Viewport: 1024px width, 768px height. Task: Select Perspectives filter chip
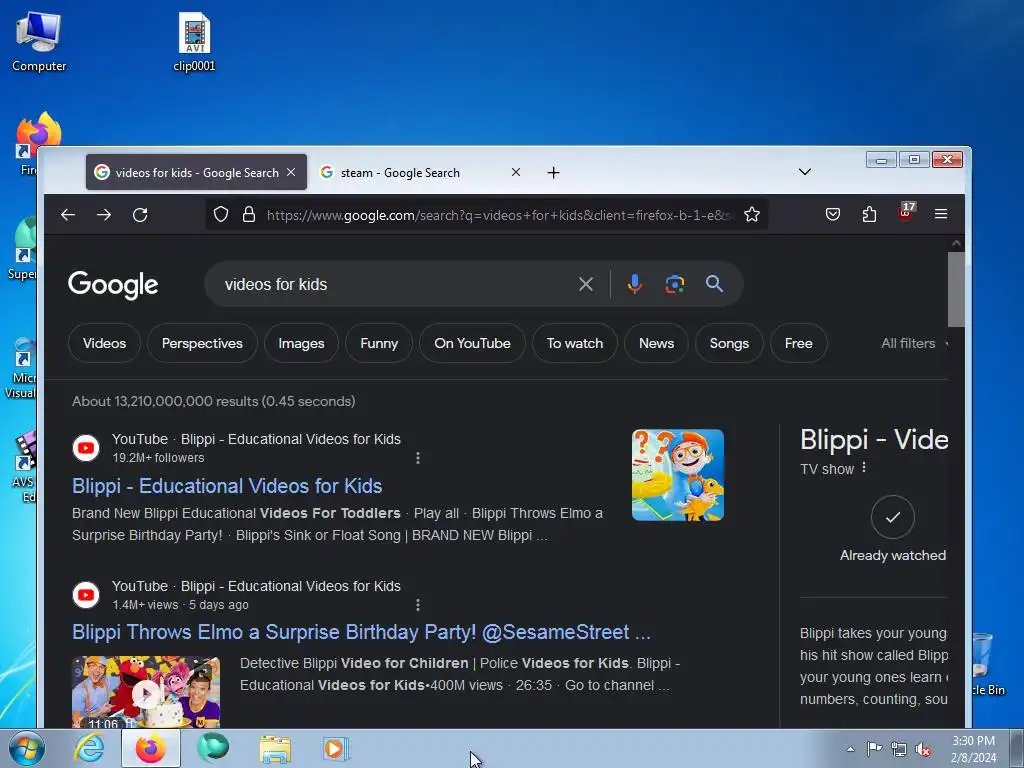click(x=202, y=343)
